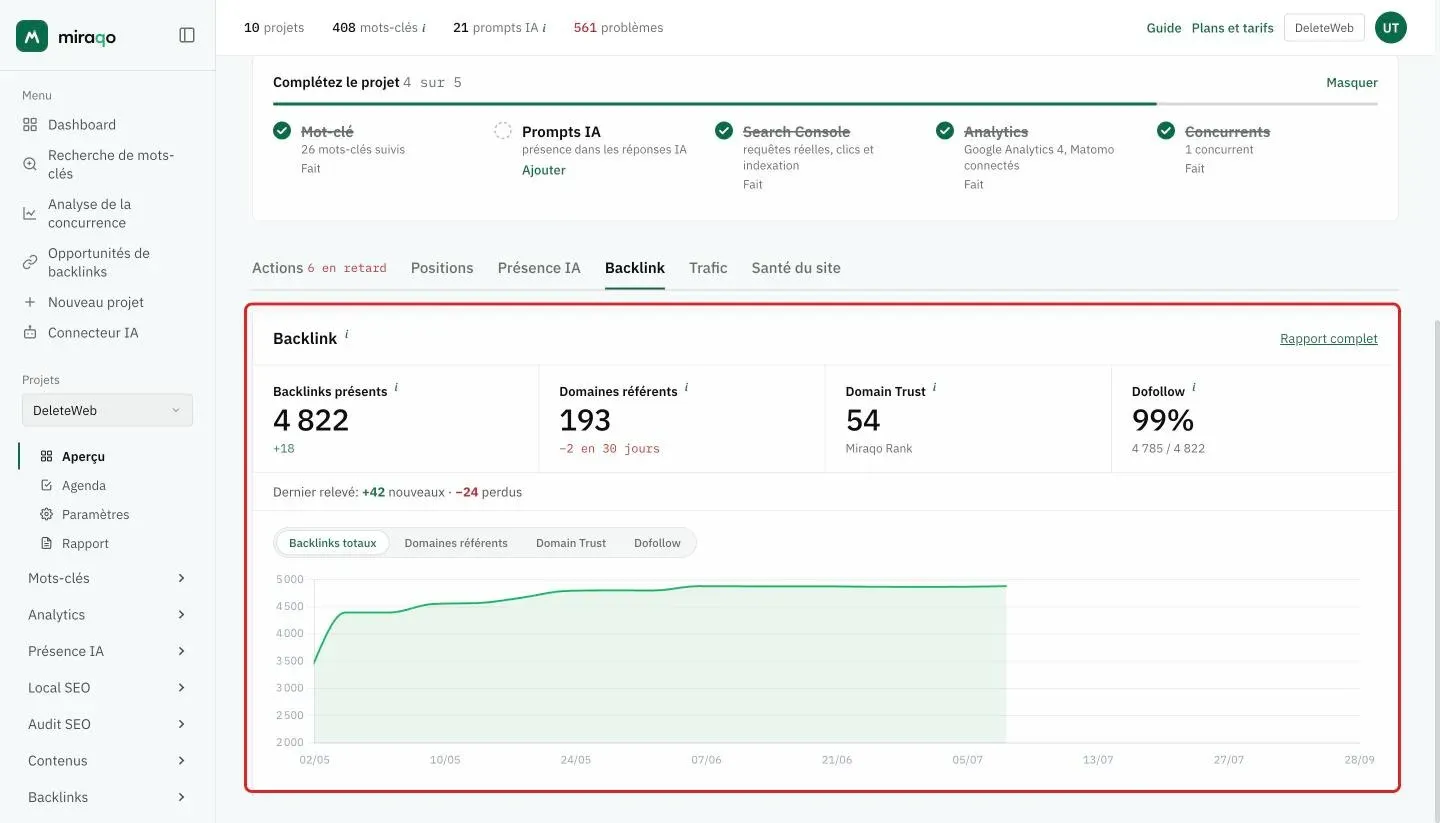The width and height of the screenshot is (1440, 823).
Task: Switch chart to Dofollow
Action: (657, 543)
